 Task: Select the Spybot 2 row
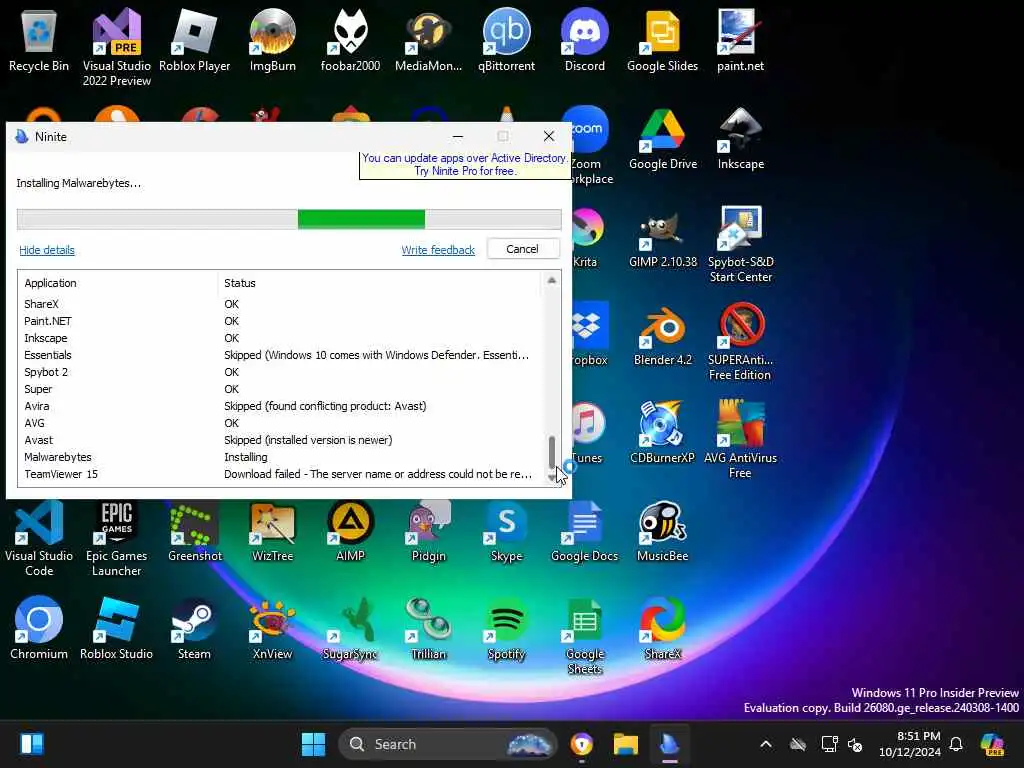(282, 372)
